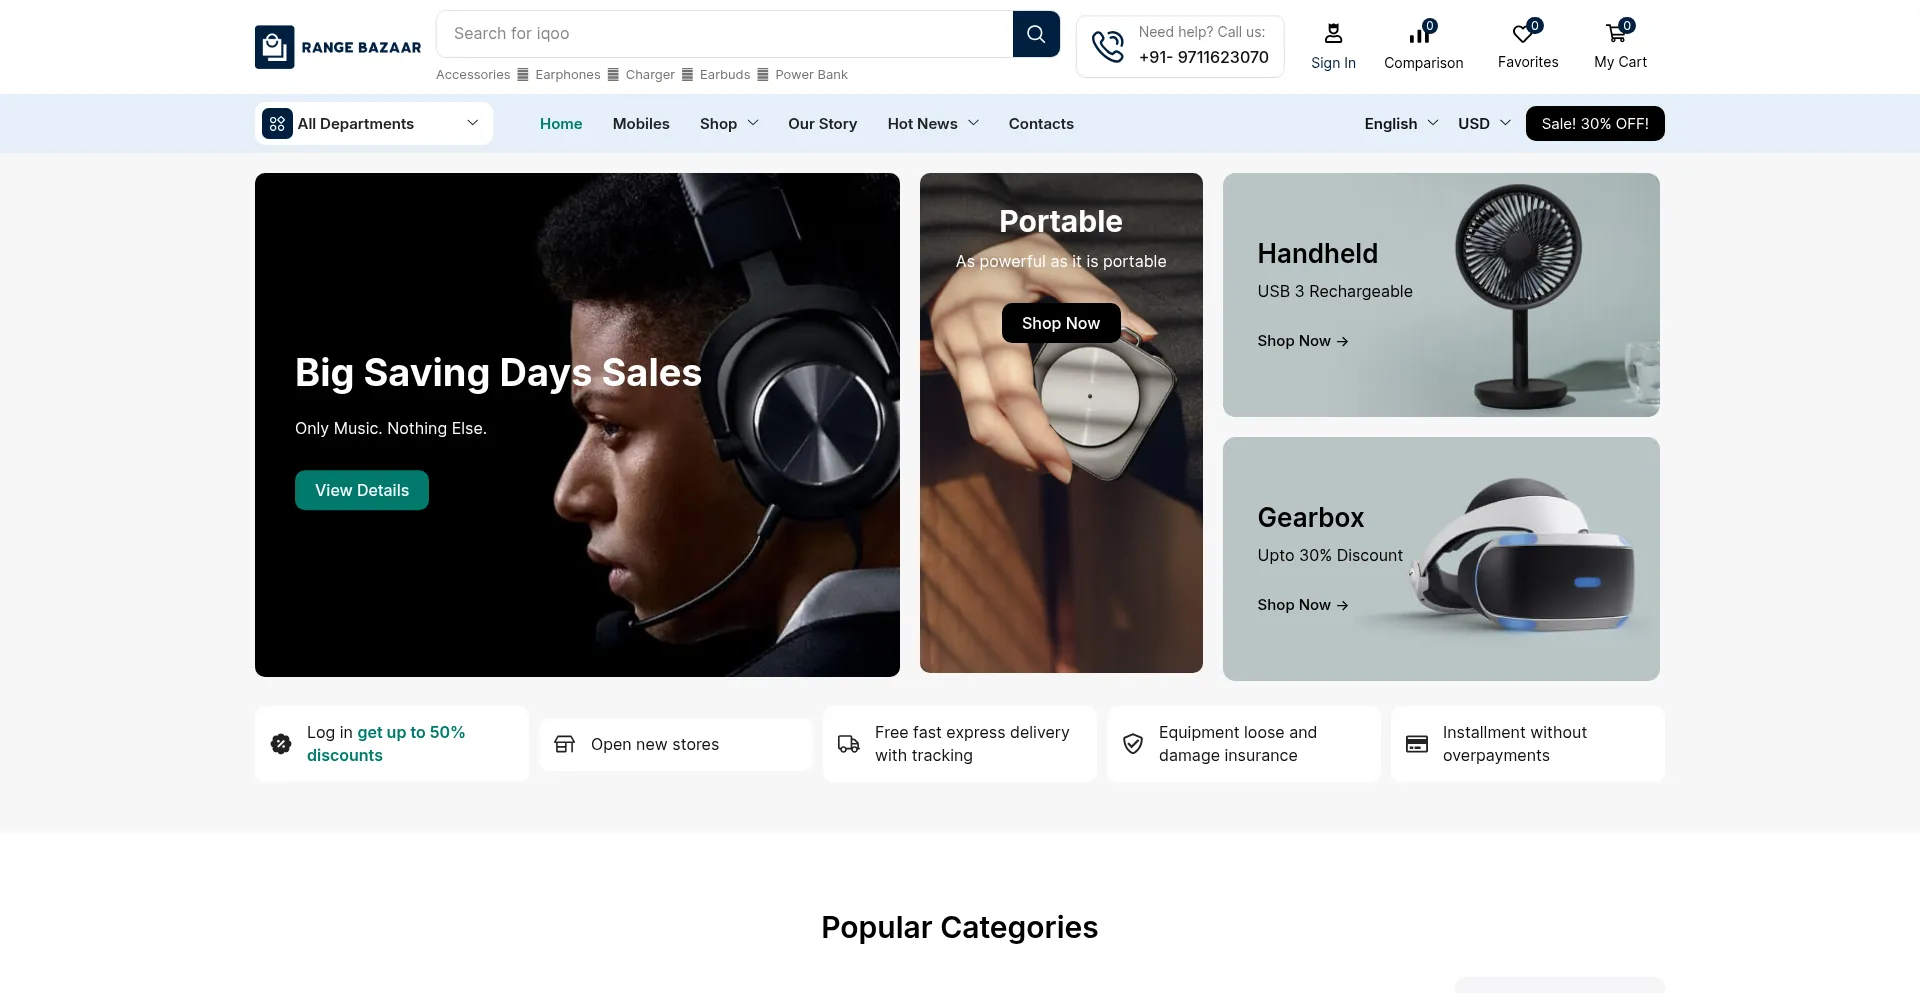Click the View Details button

pyautogui.click(x=362, y=490)
